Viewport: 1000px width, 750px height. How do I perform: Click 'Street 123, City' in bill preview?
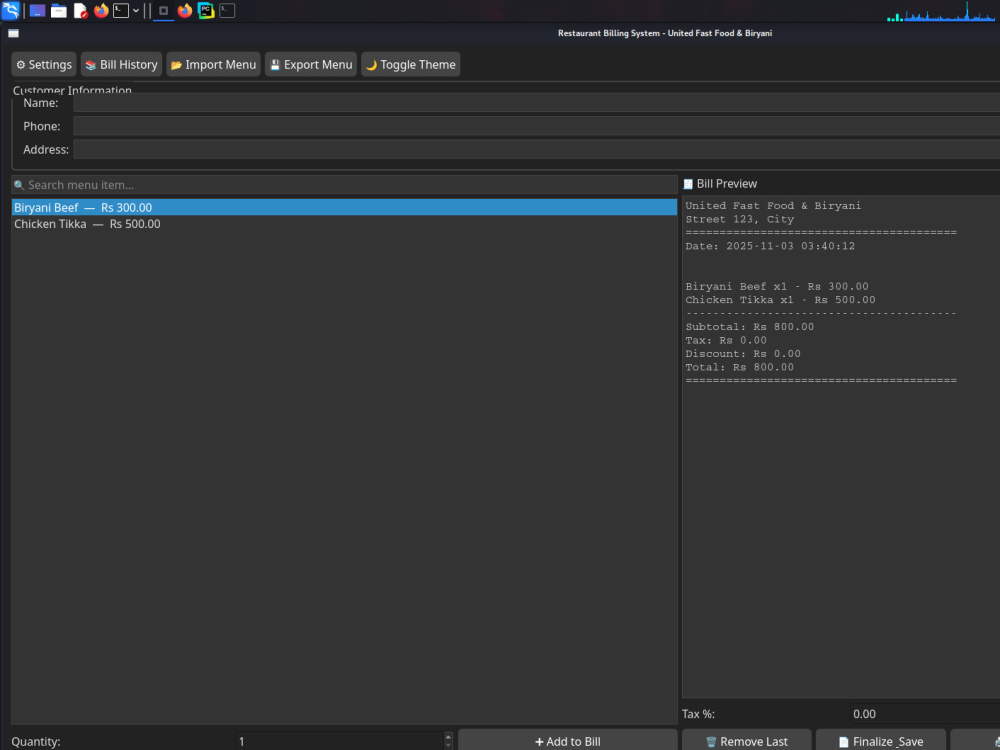coord(740,219)
